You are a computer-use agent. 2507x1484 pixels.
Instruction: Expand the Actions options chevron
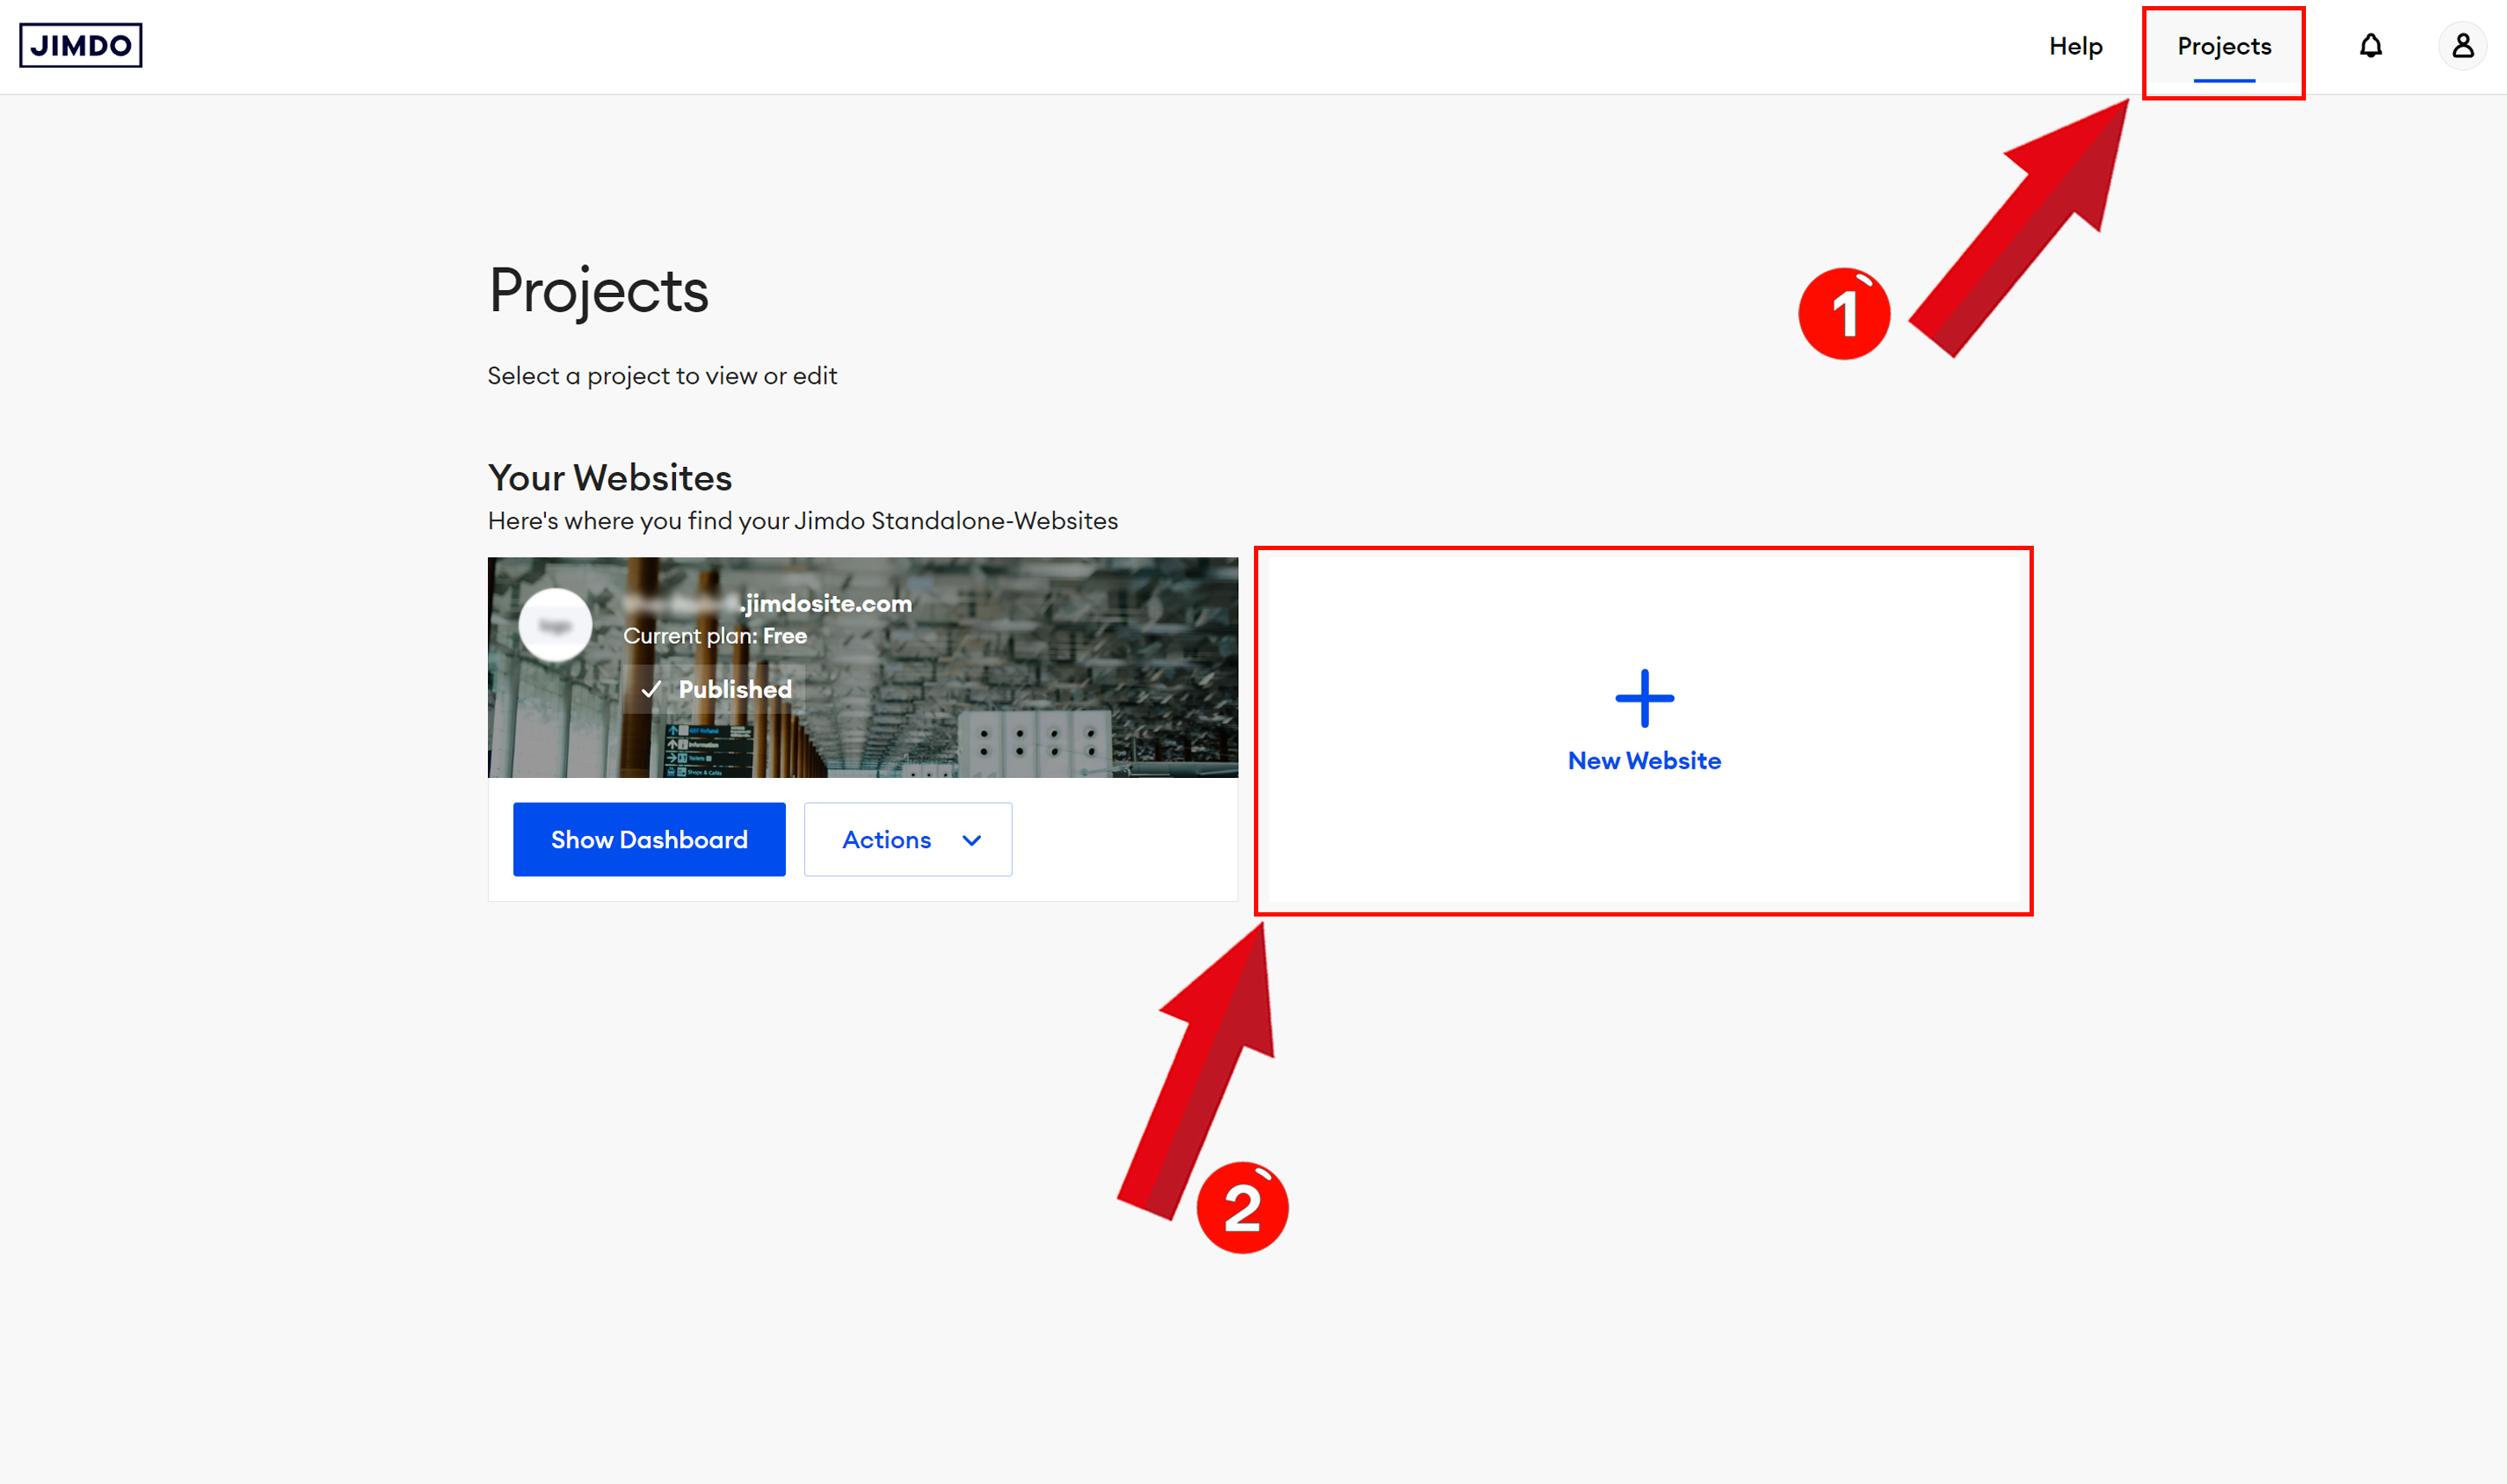coord(971,839)
